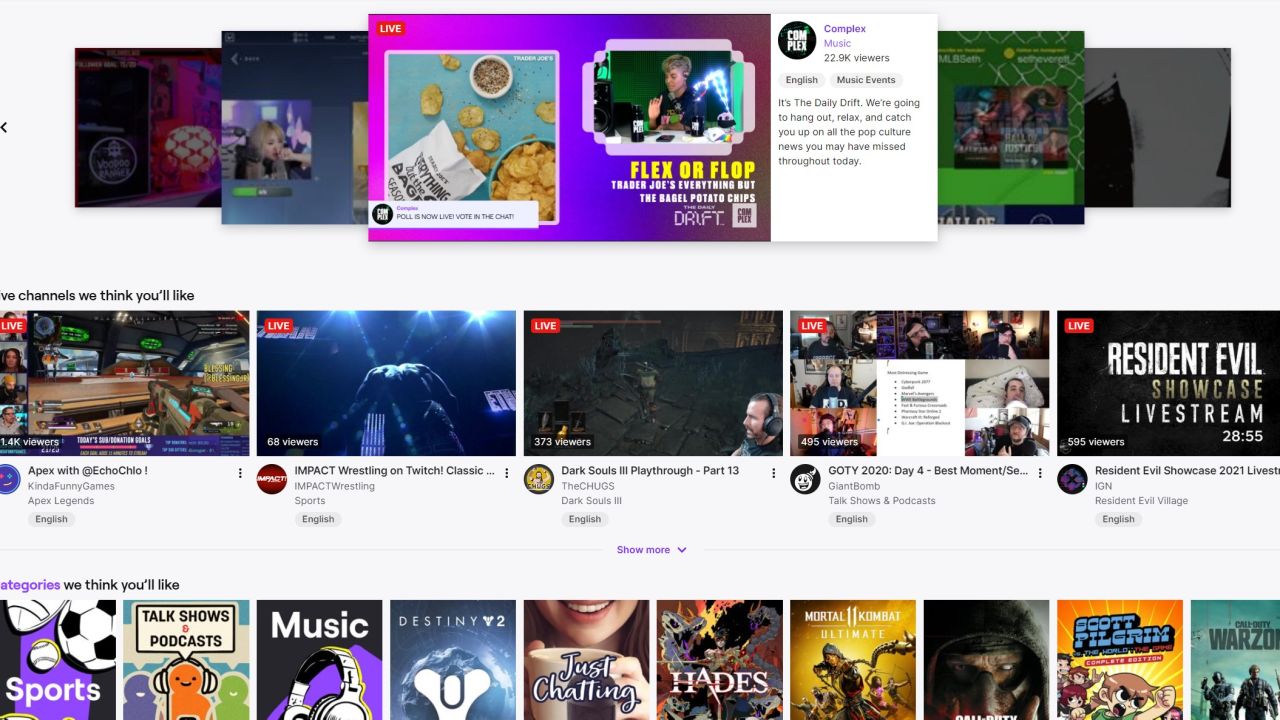Open the Complex channel avatar in carousel
This screenshot has width=1280, height=720.
tap(797, 40)
